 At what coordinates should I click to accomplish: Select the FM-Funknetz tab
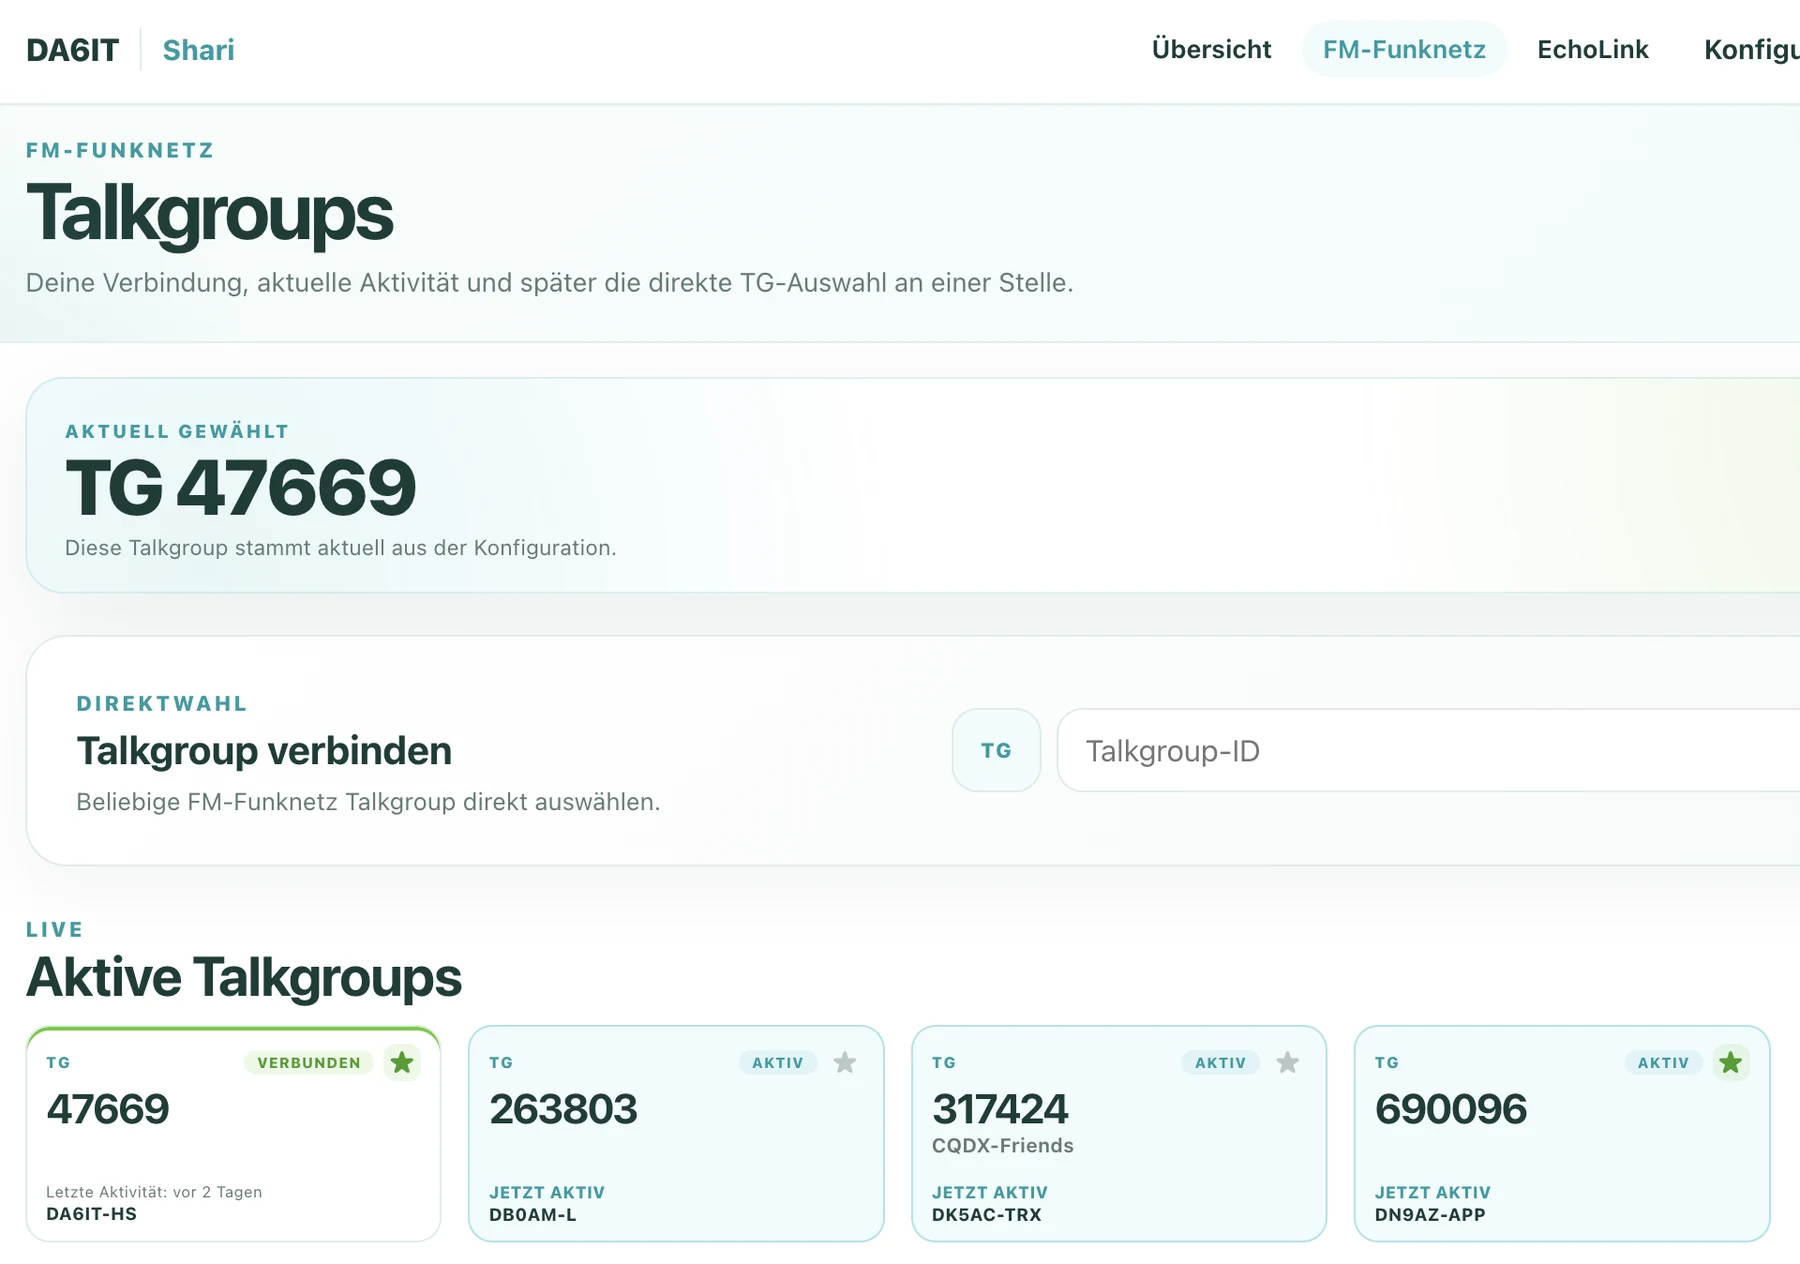click(x=1404, y=49)
